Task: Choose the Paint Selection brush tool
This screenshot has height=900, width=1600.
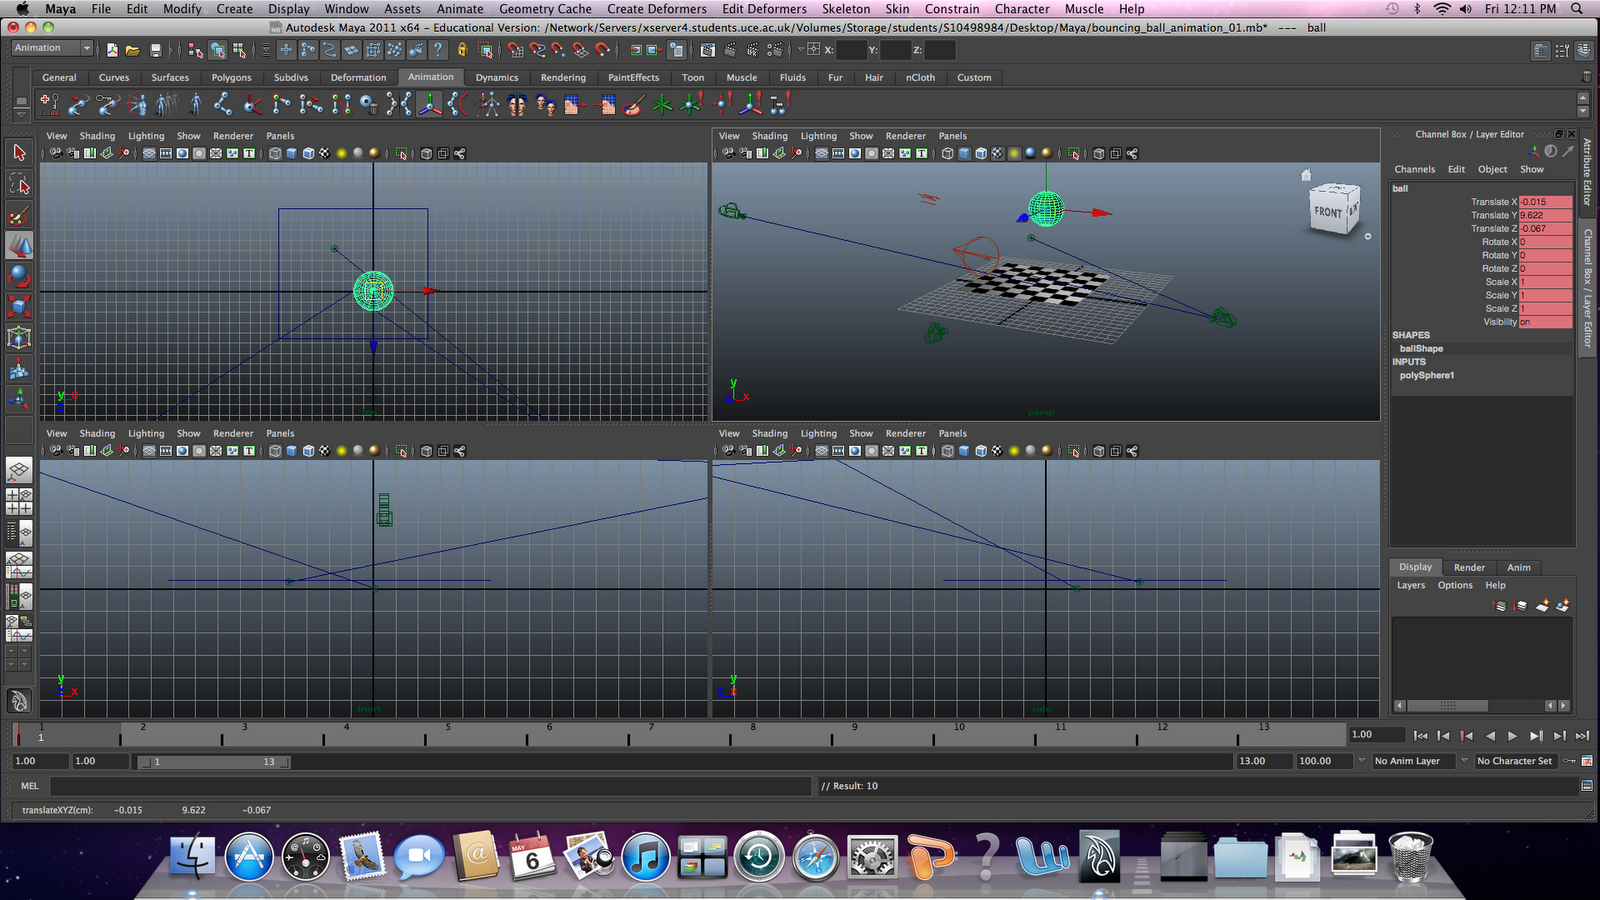Action: [x=19, y=215]
